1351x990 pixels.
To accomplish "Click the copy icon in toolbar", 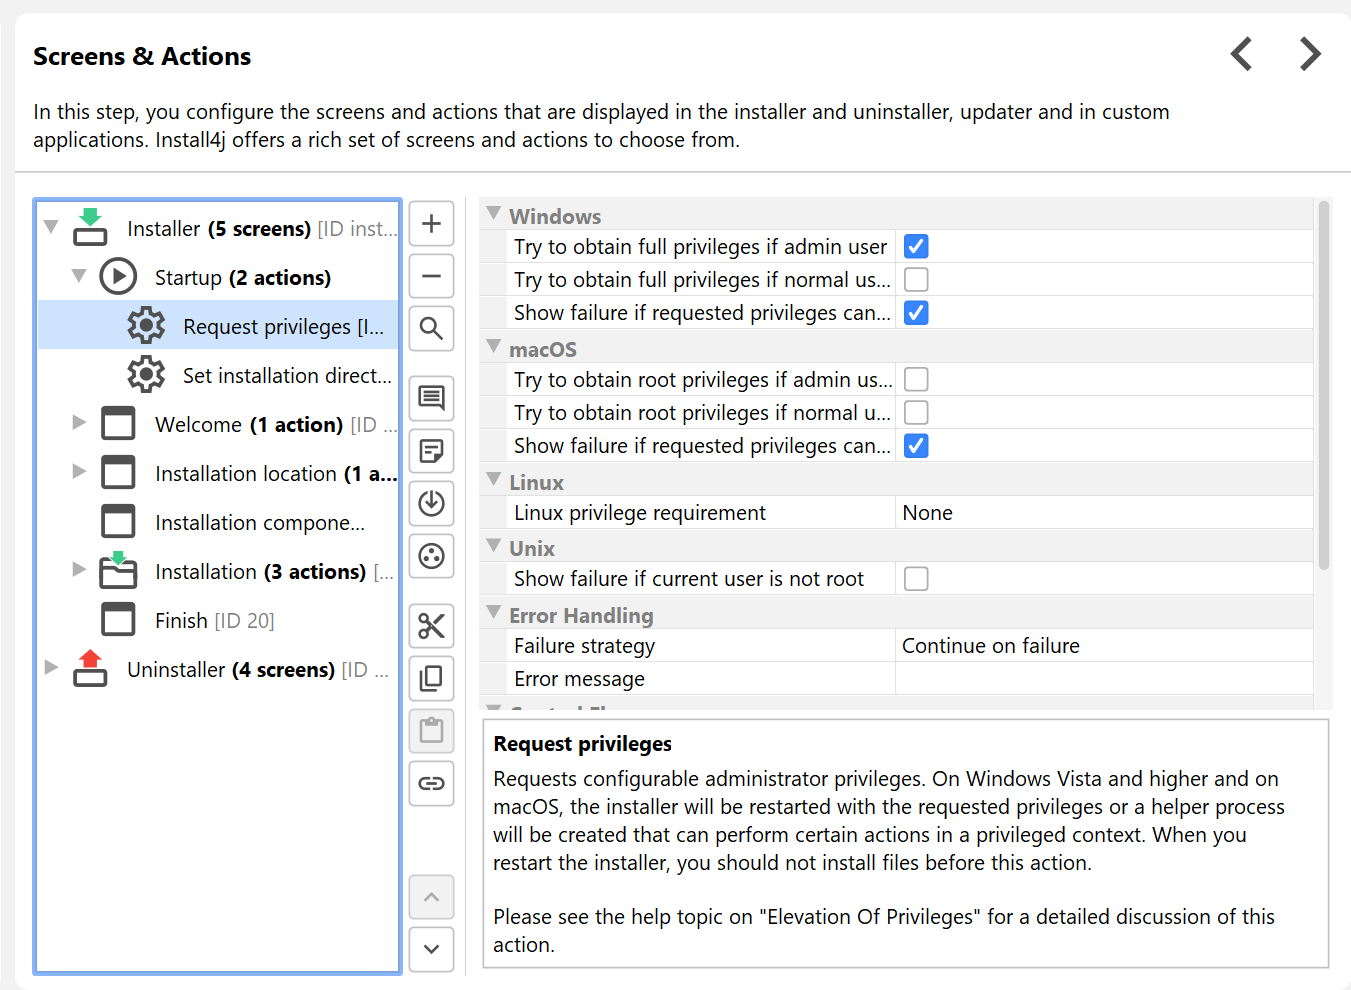I will [431, 678].
